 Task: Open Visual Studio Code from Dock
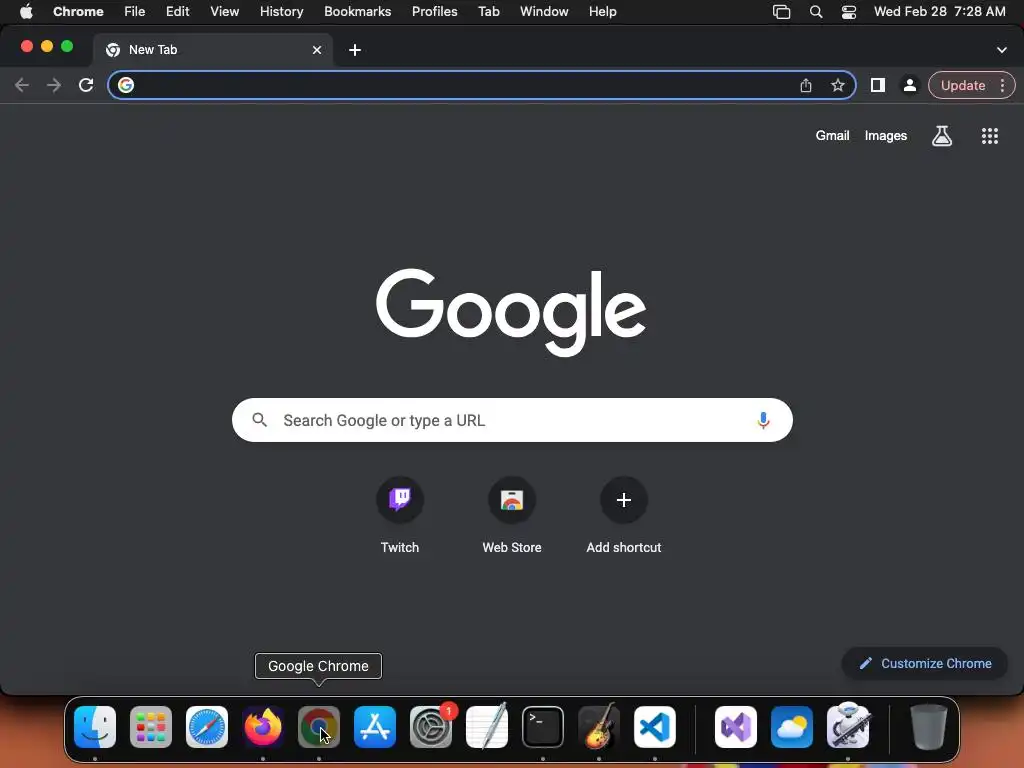tap(655, 727)
